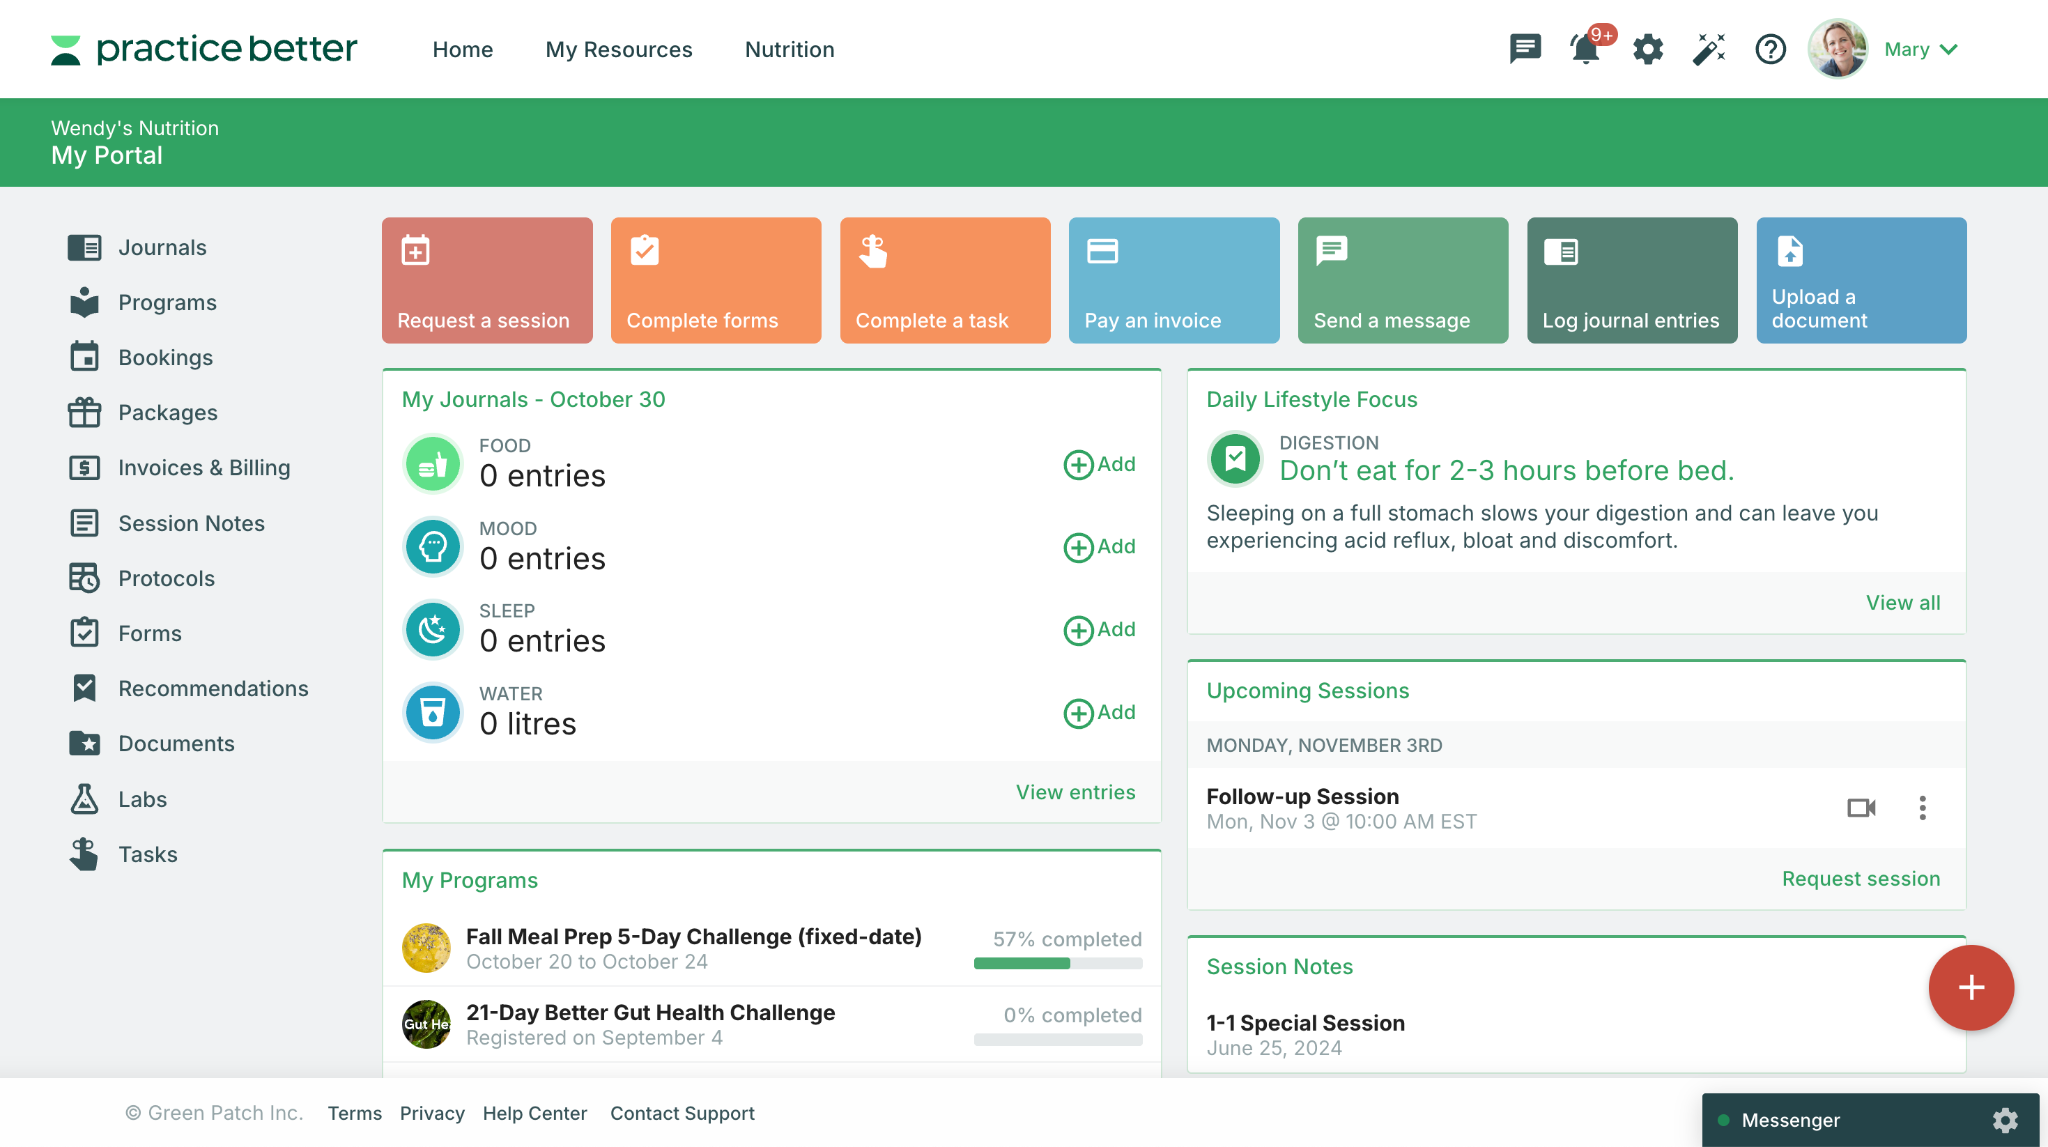Click Request session link under Upcoming Sessions
The image size is (2048, 1147).
pyautogui.click(x=1860, y=878)
